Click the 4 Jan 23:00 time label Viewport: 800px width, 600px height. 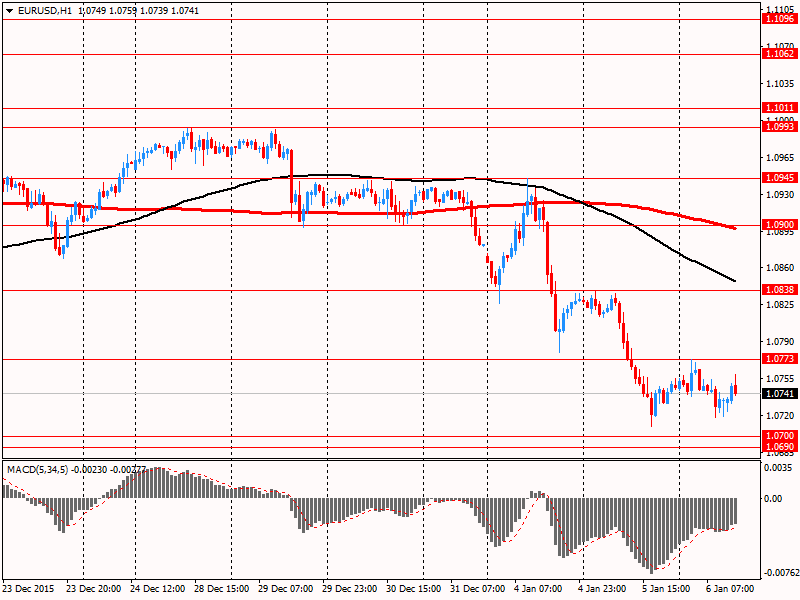tap(602, 588)
